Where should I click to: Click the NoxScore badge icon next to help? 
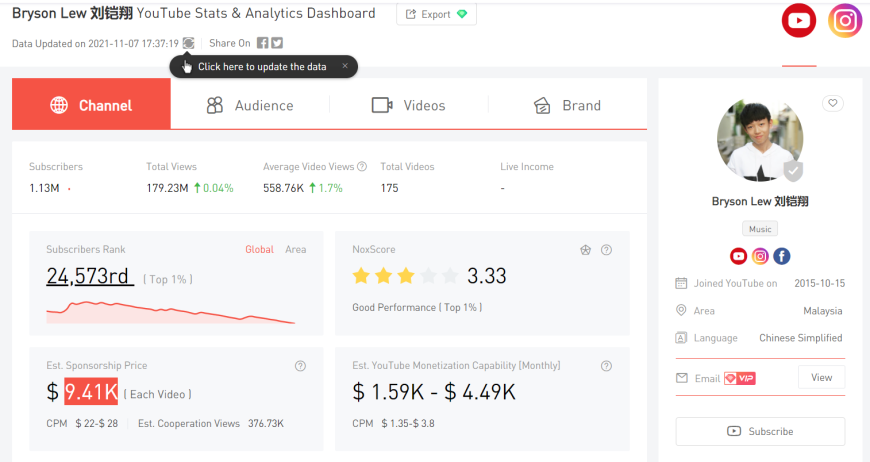pos(586,250)
